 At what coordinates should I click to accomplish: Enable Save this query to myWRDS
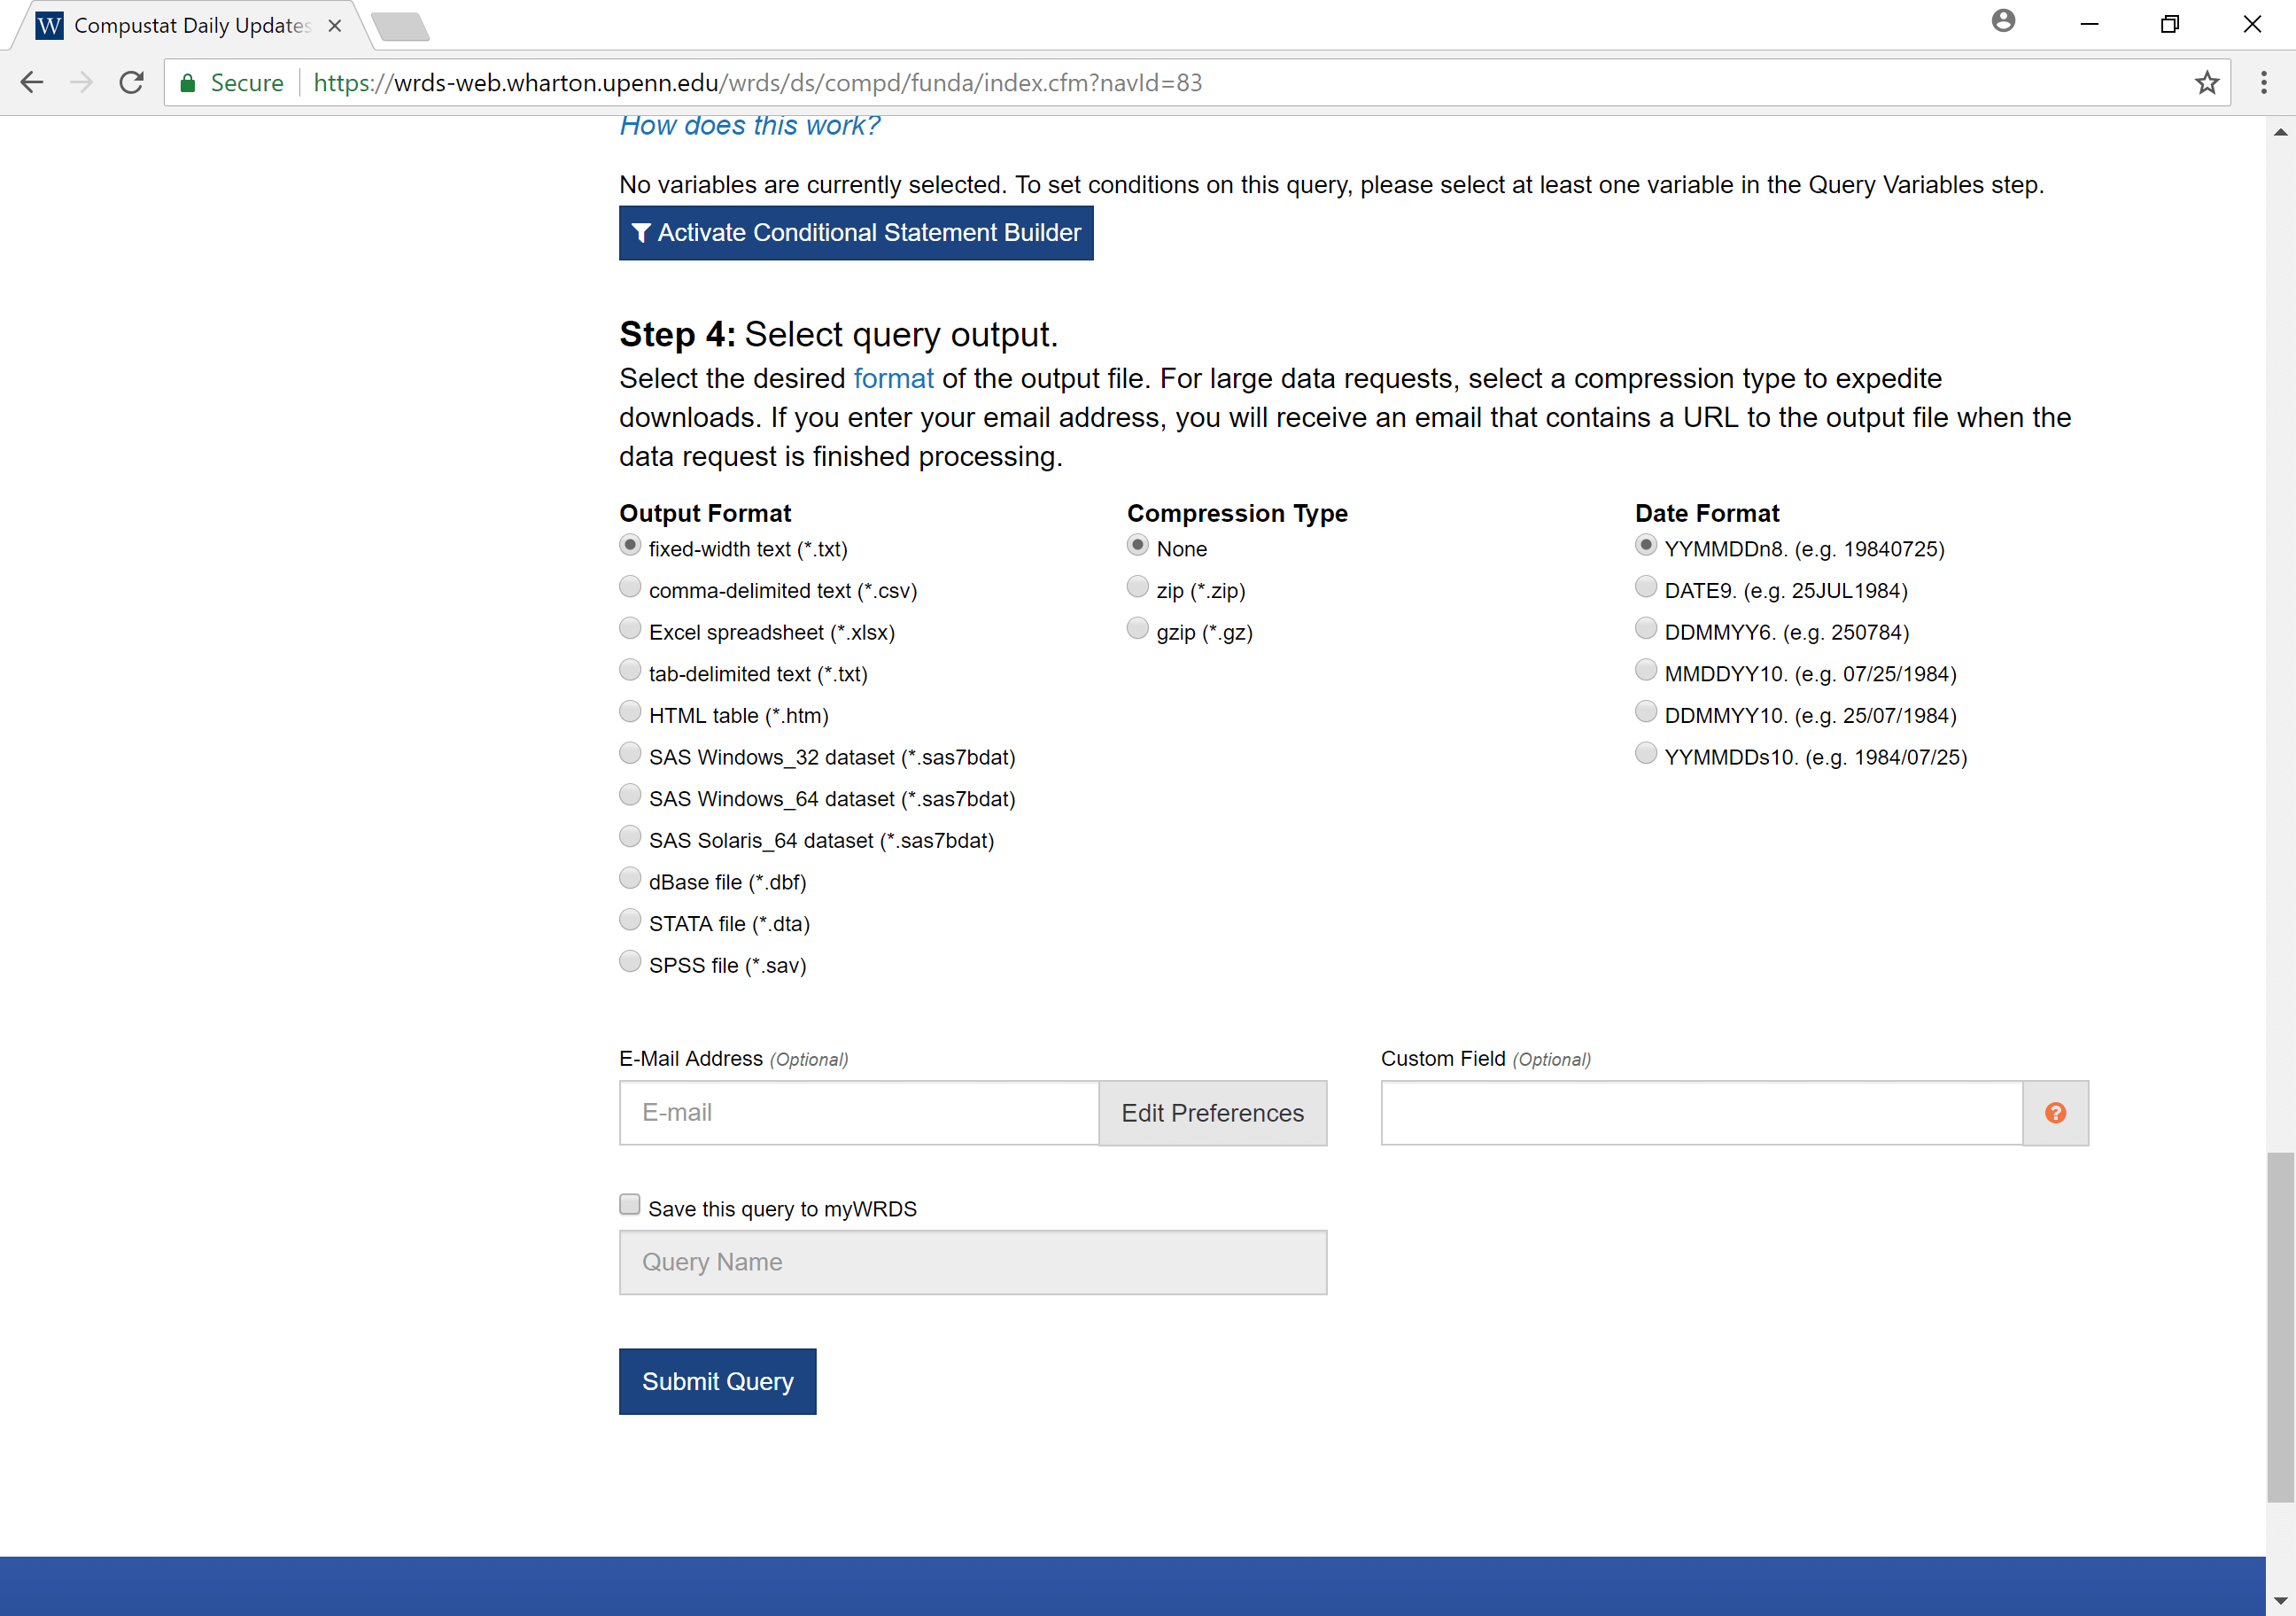630,1205
